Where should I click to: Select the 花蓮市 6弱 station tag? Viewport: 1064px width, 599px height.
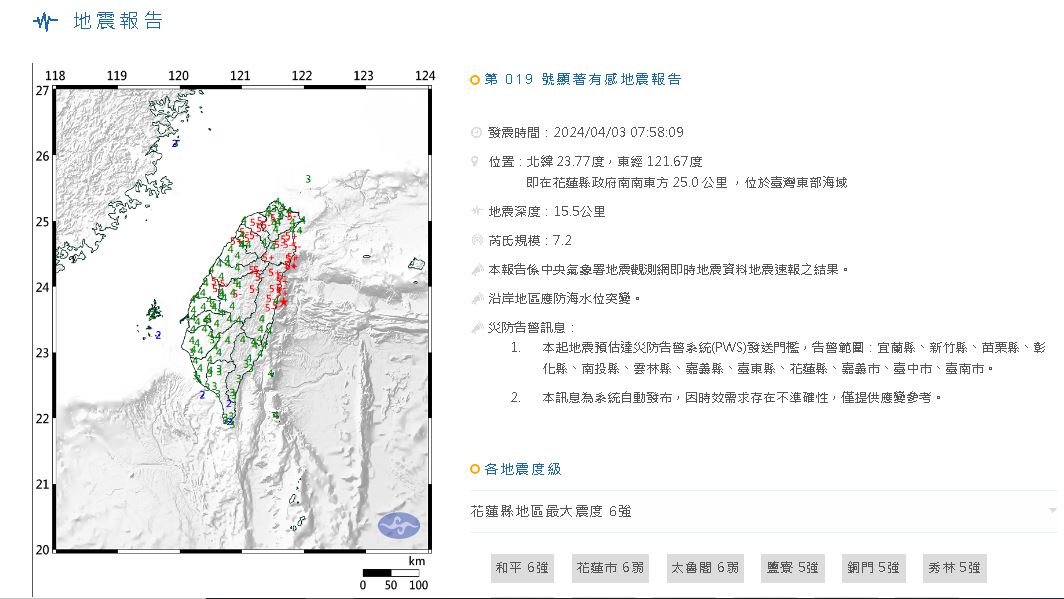(x=610, y=569)
